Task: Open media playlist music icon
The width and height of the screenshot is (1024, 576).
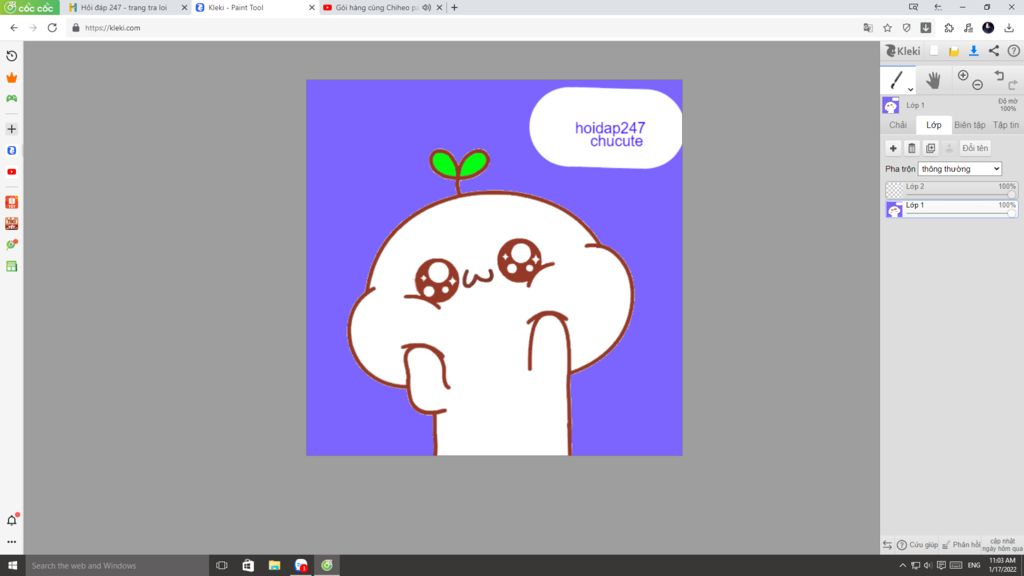Action: [x=968, y=28]
